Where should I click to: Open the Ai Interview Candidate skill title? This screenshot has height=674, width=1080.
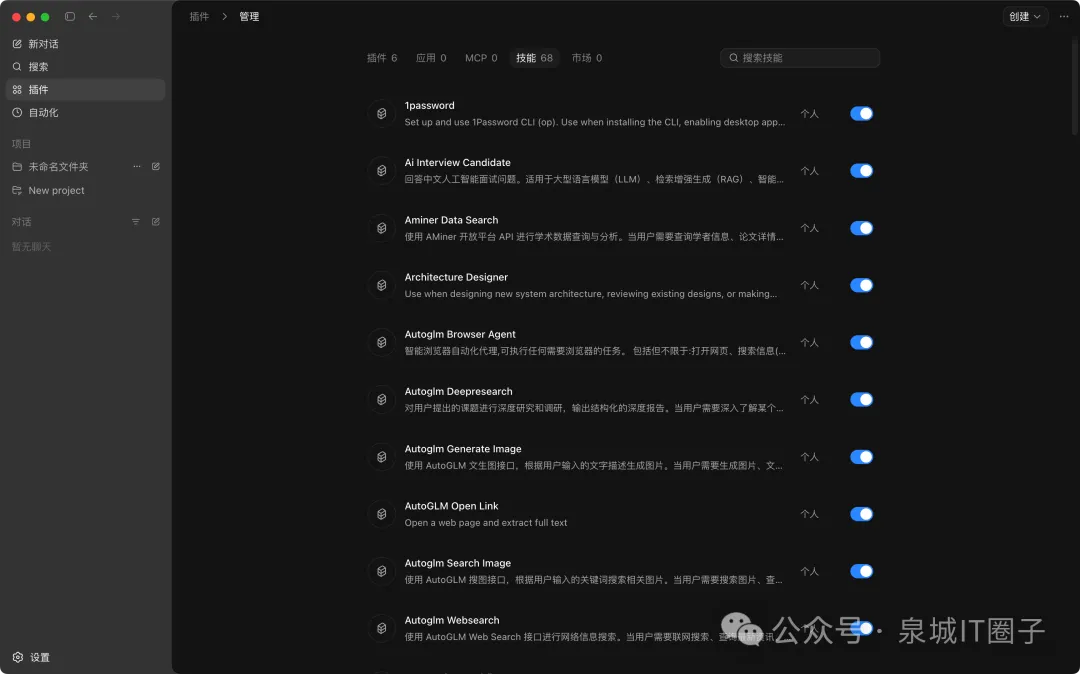457,162
